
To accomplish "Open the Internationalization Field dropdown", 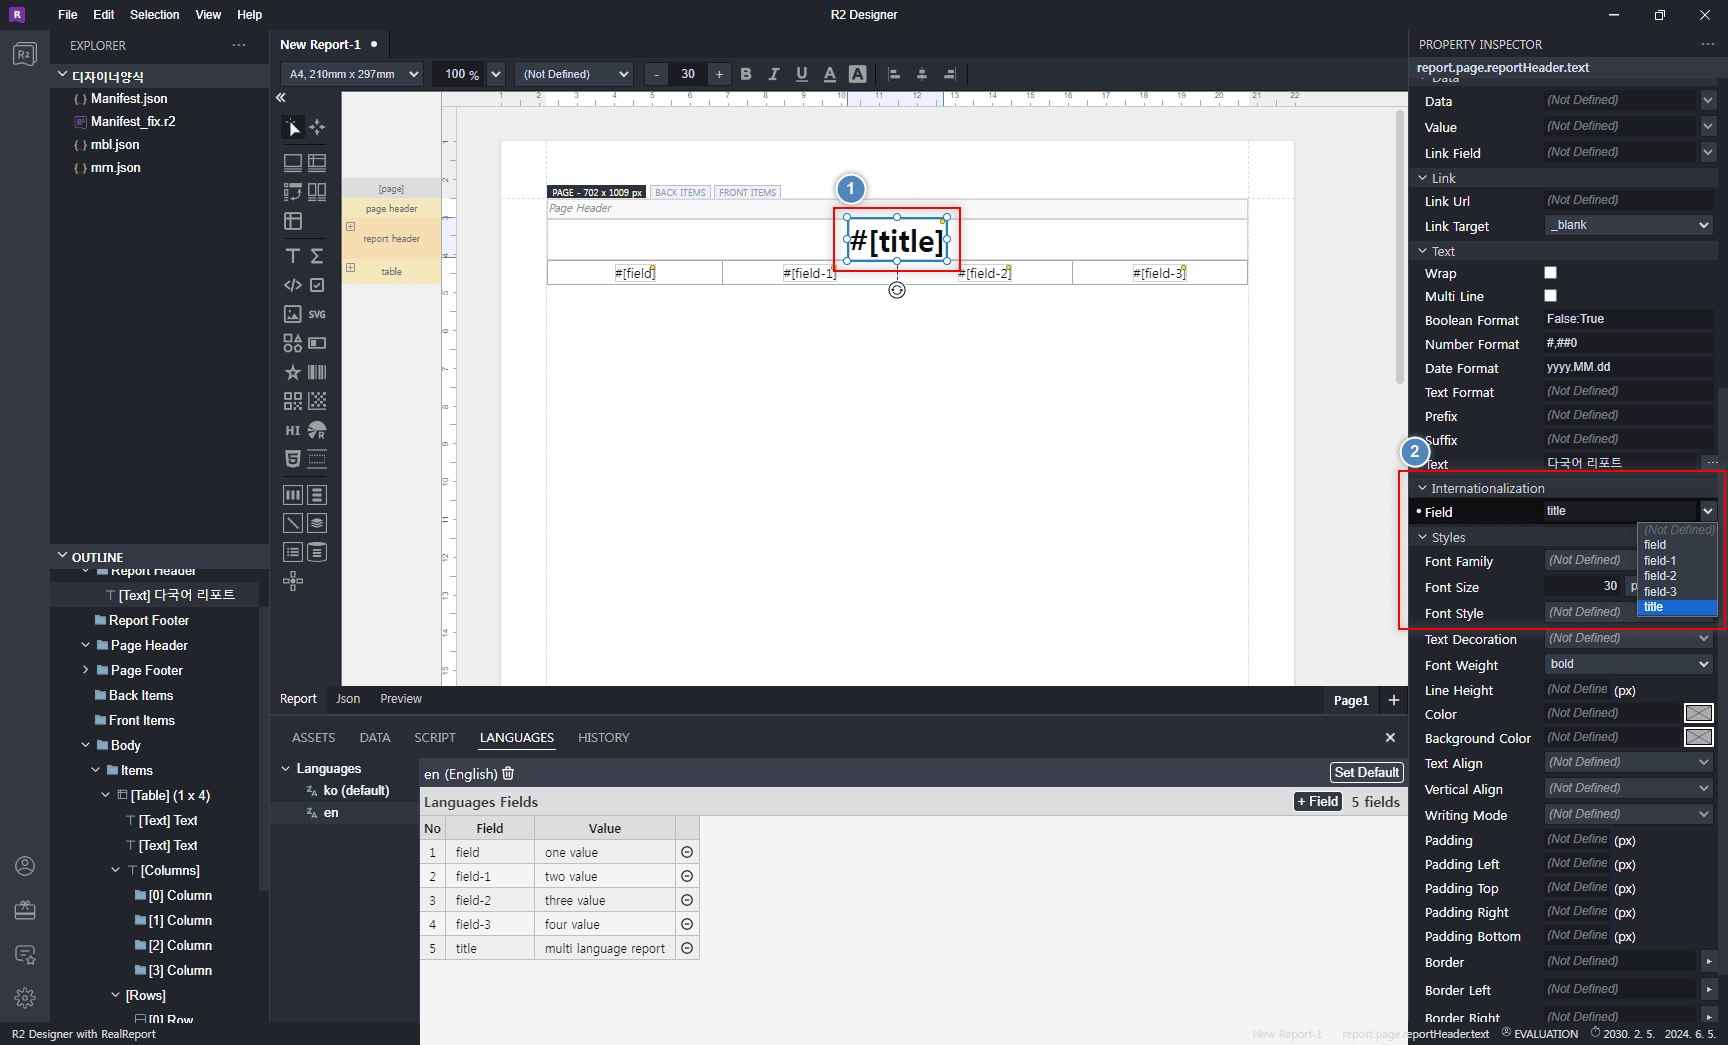I will coord(1708,511).
